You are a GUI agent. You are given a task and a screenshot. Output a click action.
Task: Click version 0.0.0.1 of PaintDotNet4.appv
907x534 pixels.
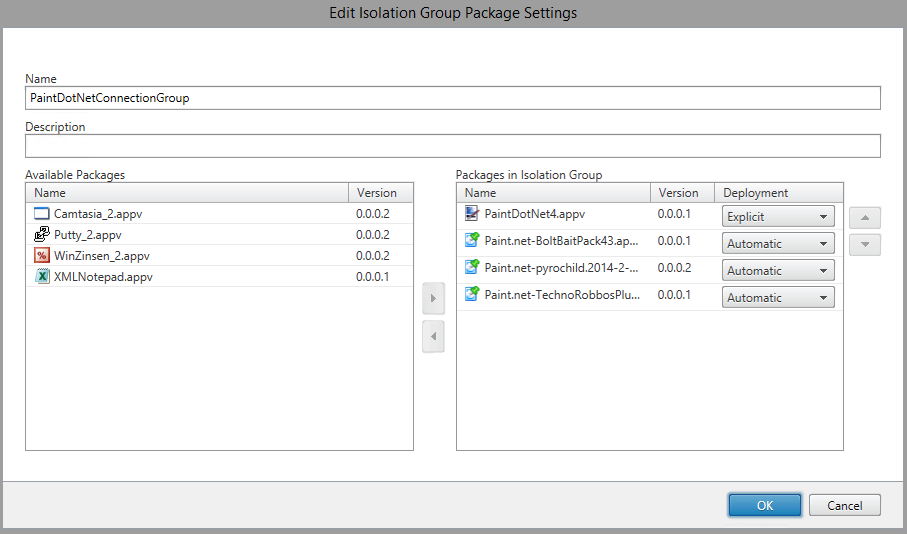click(674, 213)
